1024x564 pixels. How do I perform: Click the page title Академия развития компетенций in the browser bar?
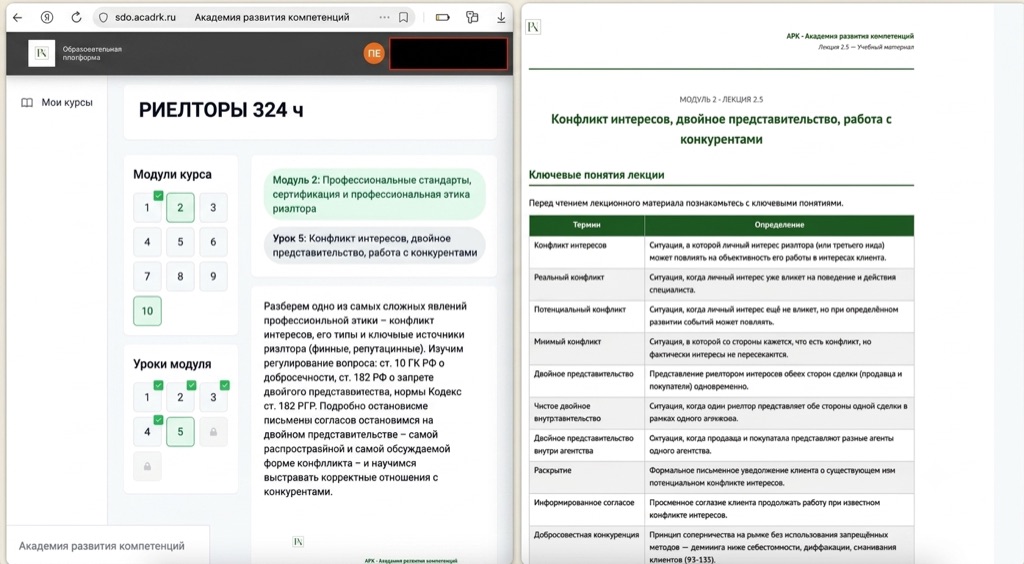pos(272,18)
